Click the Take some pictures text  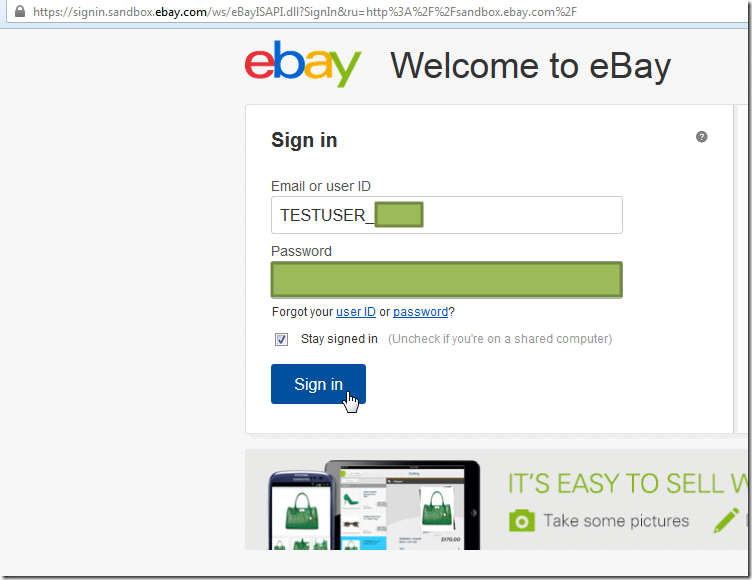coord(616,521)
